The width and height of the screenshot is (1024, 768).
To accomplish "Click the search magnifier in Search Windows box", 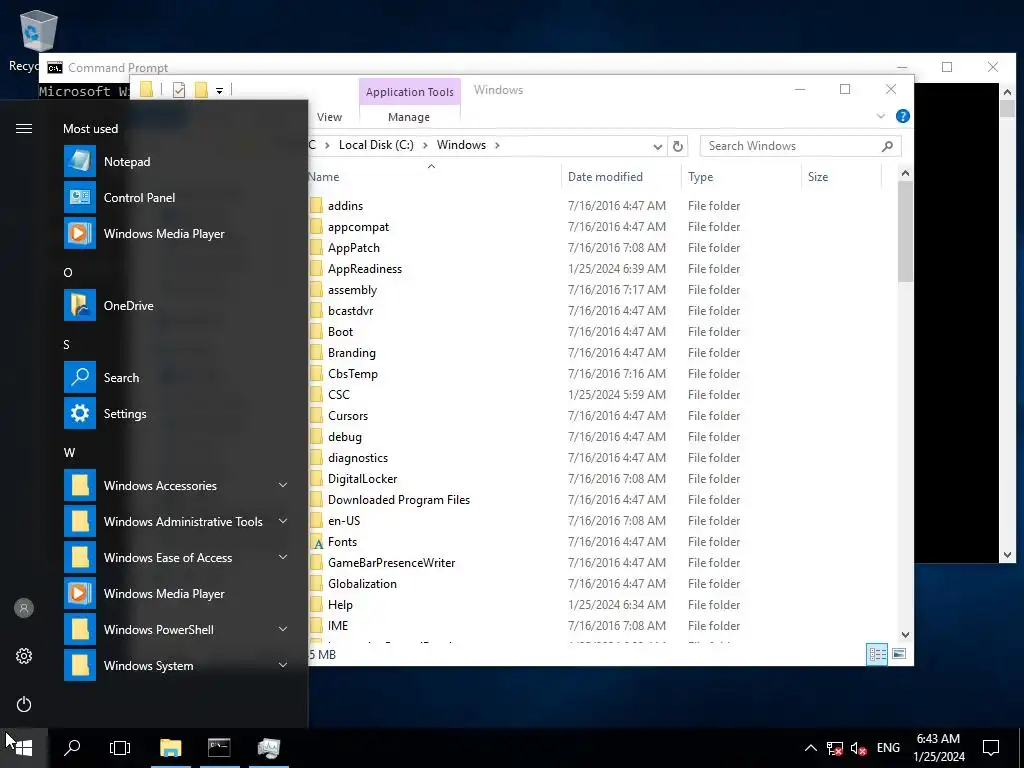I will pos(887,146).
